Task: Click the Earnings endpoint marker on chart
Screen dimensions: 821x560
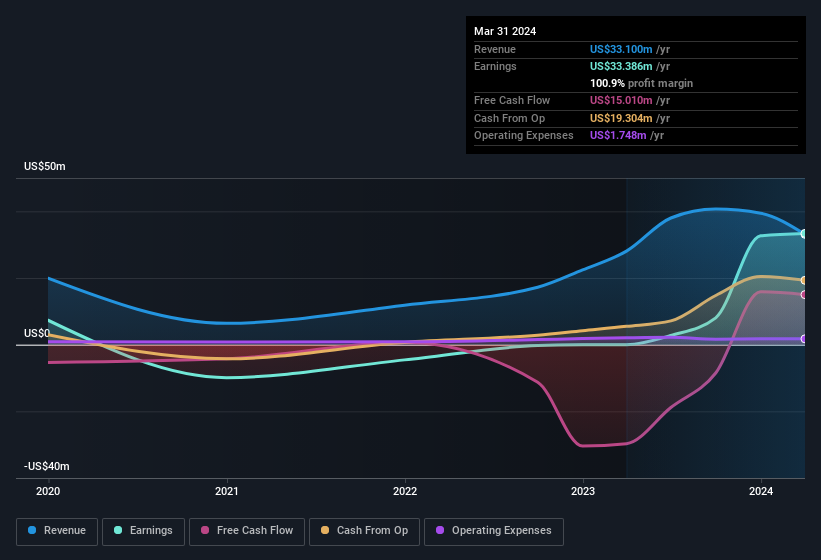Action: coord(804,233)
